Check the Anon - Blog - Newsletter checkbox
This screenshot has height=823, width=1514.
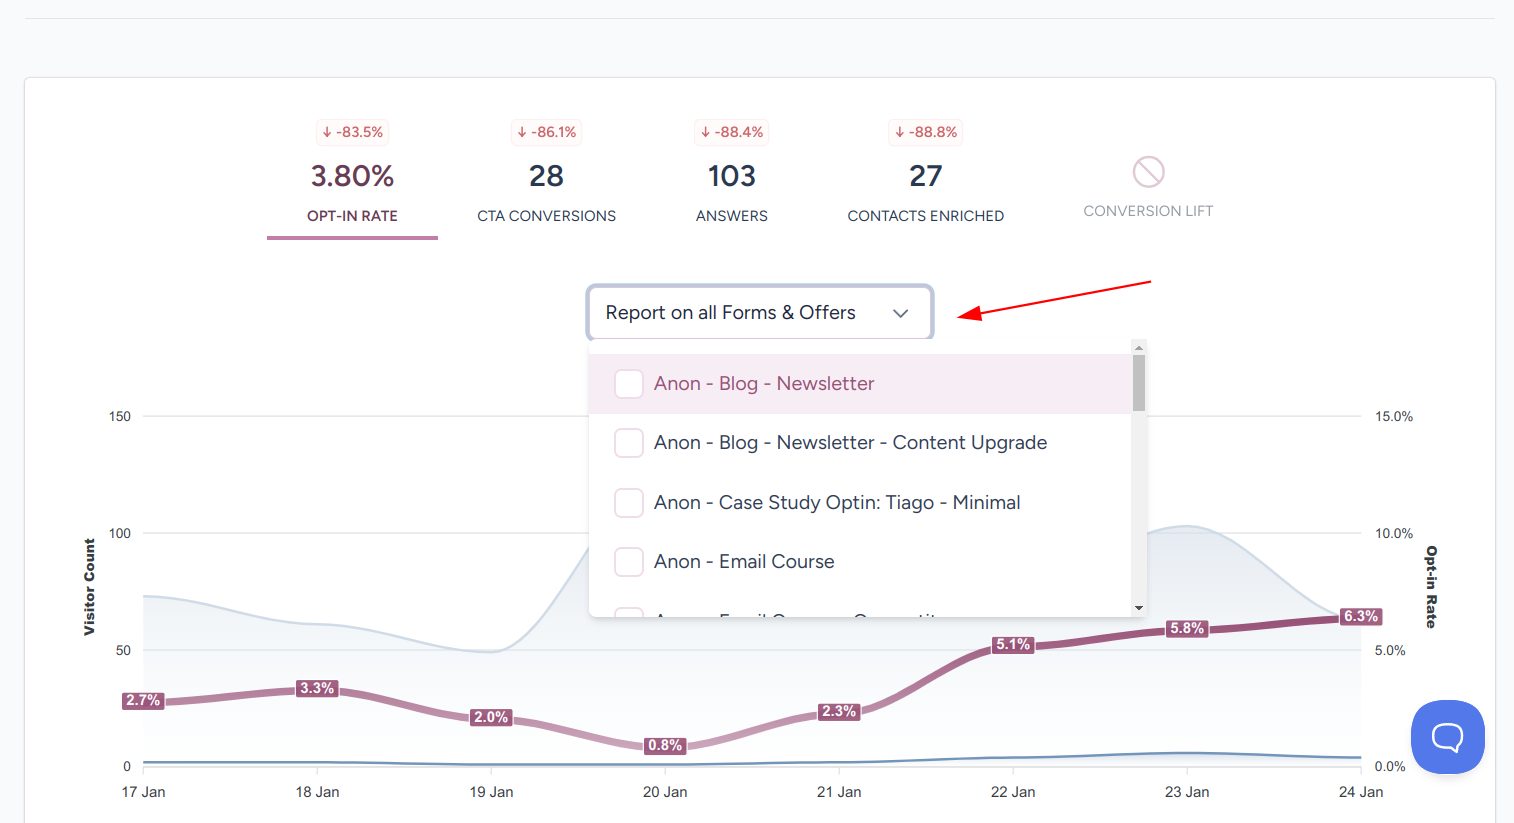coord(629,384)
